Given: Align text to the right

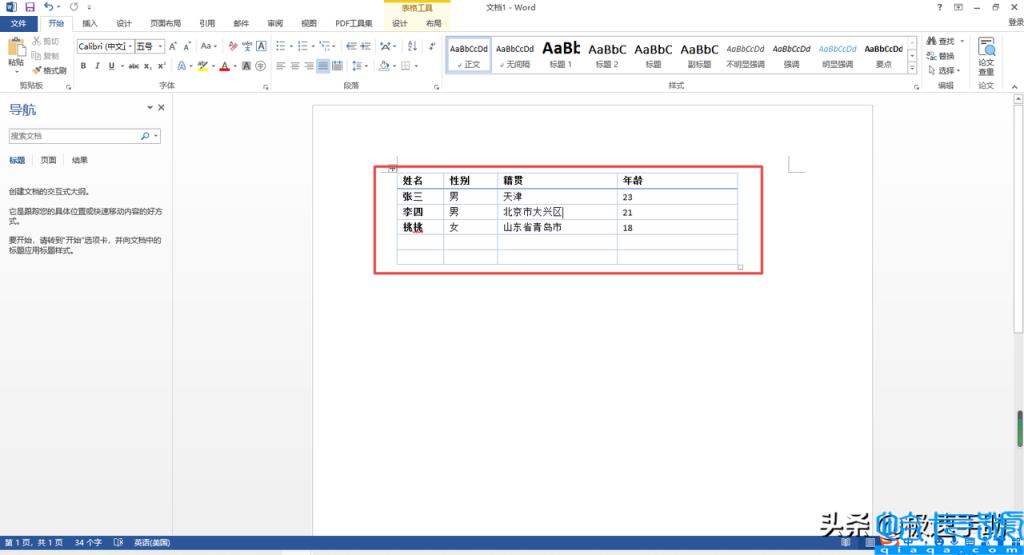Looking at the screenshot, I should point(309,66).
